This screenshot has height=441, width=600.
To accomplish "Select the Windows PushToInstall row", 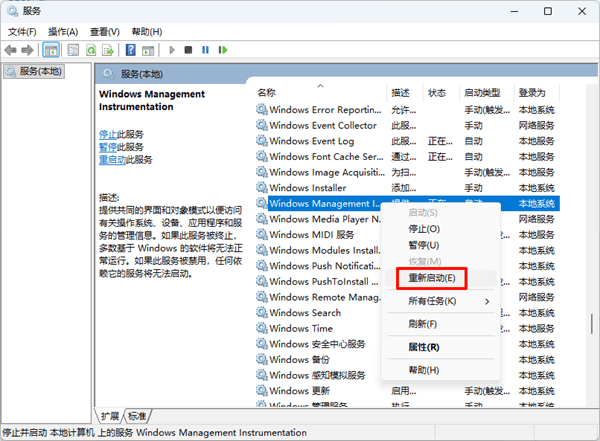I will click(x=318, y=282).
